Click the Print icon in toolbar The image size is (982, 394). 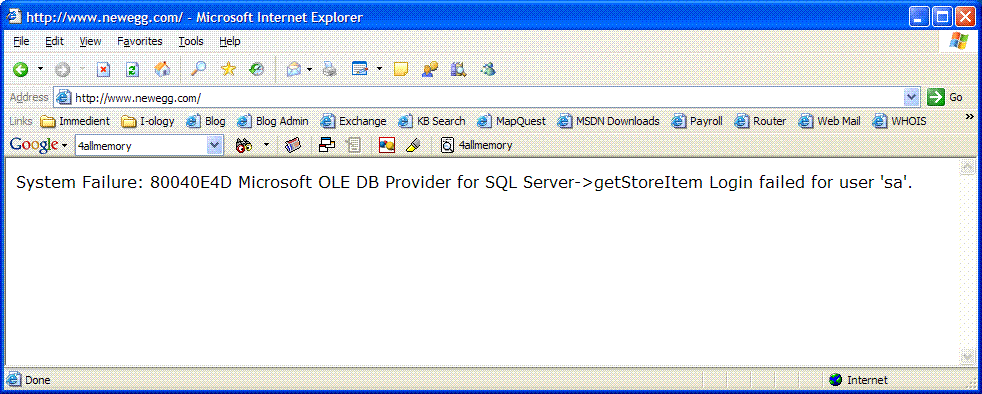[x=330, y=70]
